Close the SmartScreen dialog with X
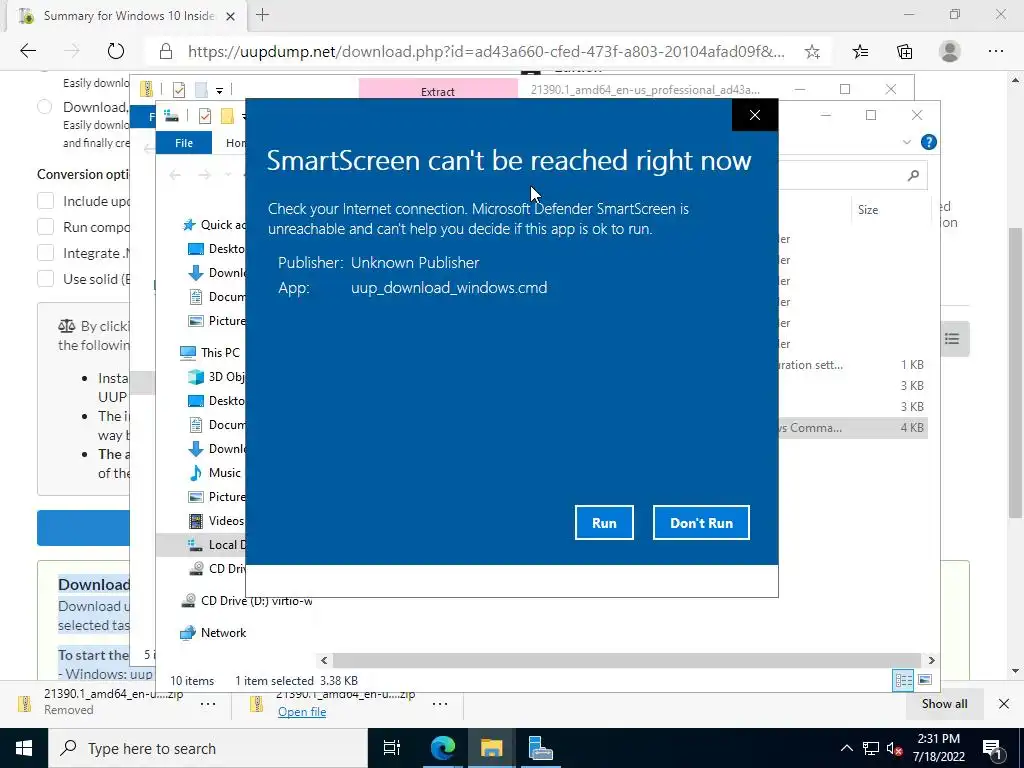 click(x=754, y=115)
